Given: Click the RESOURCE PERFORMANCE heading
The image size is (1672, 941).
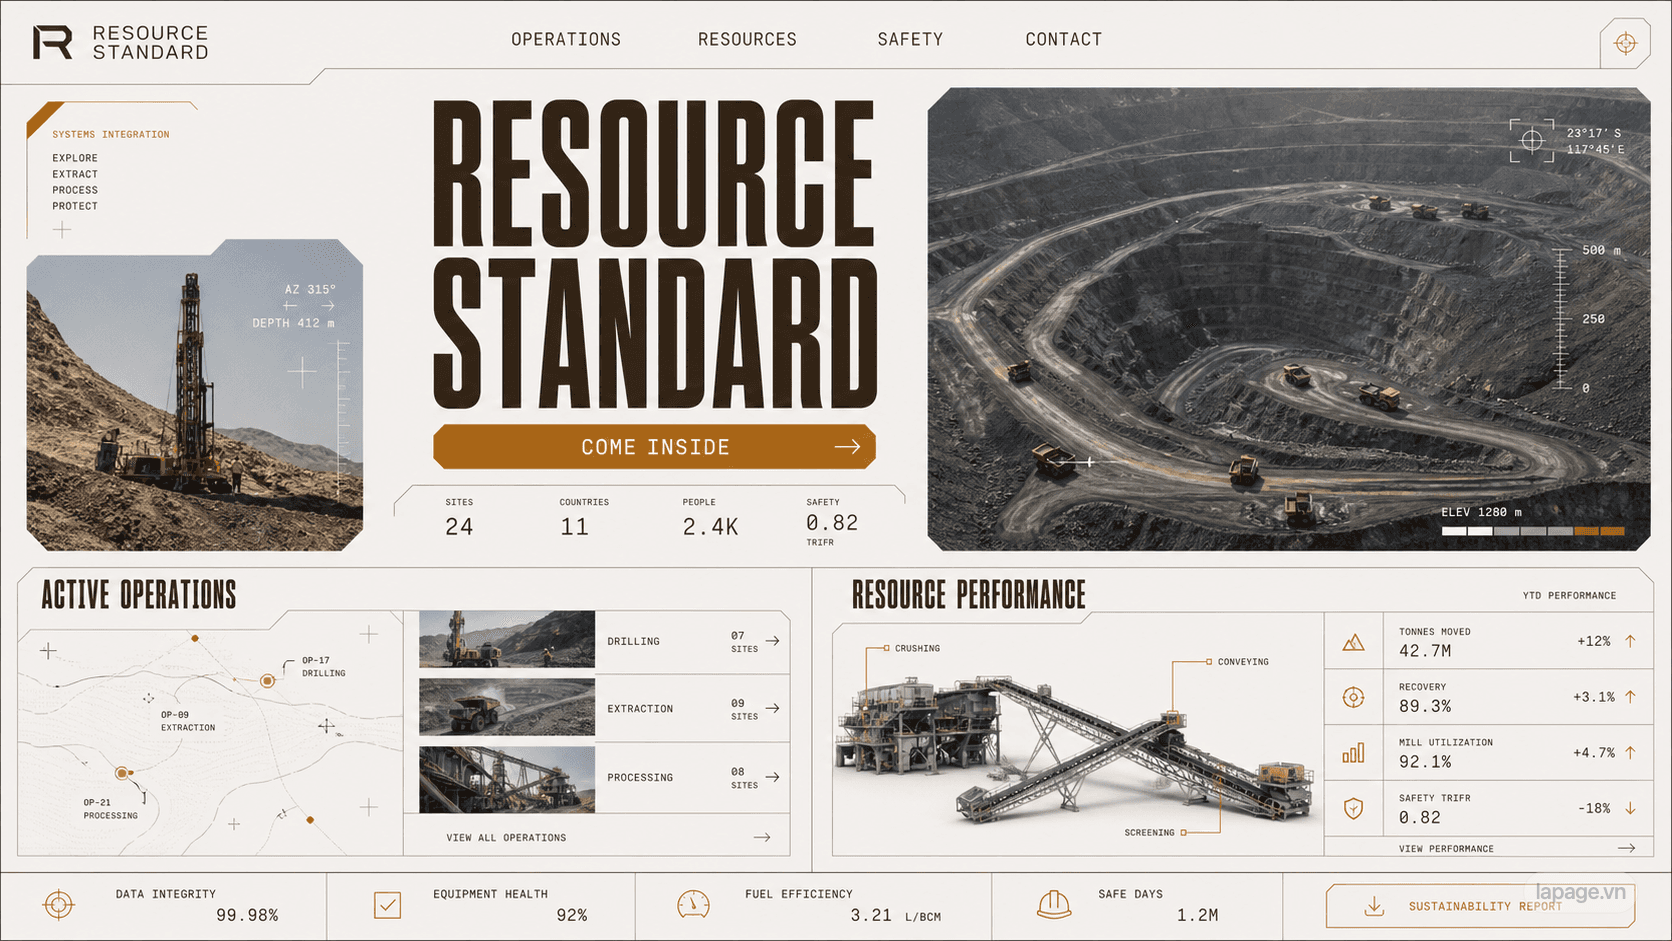Looking at the screenshot, I should [968, 595].
